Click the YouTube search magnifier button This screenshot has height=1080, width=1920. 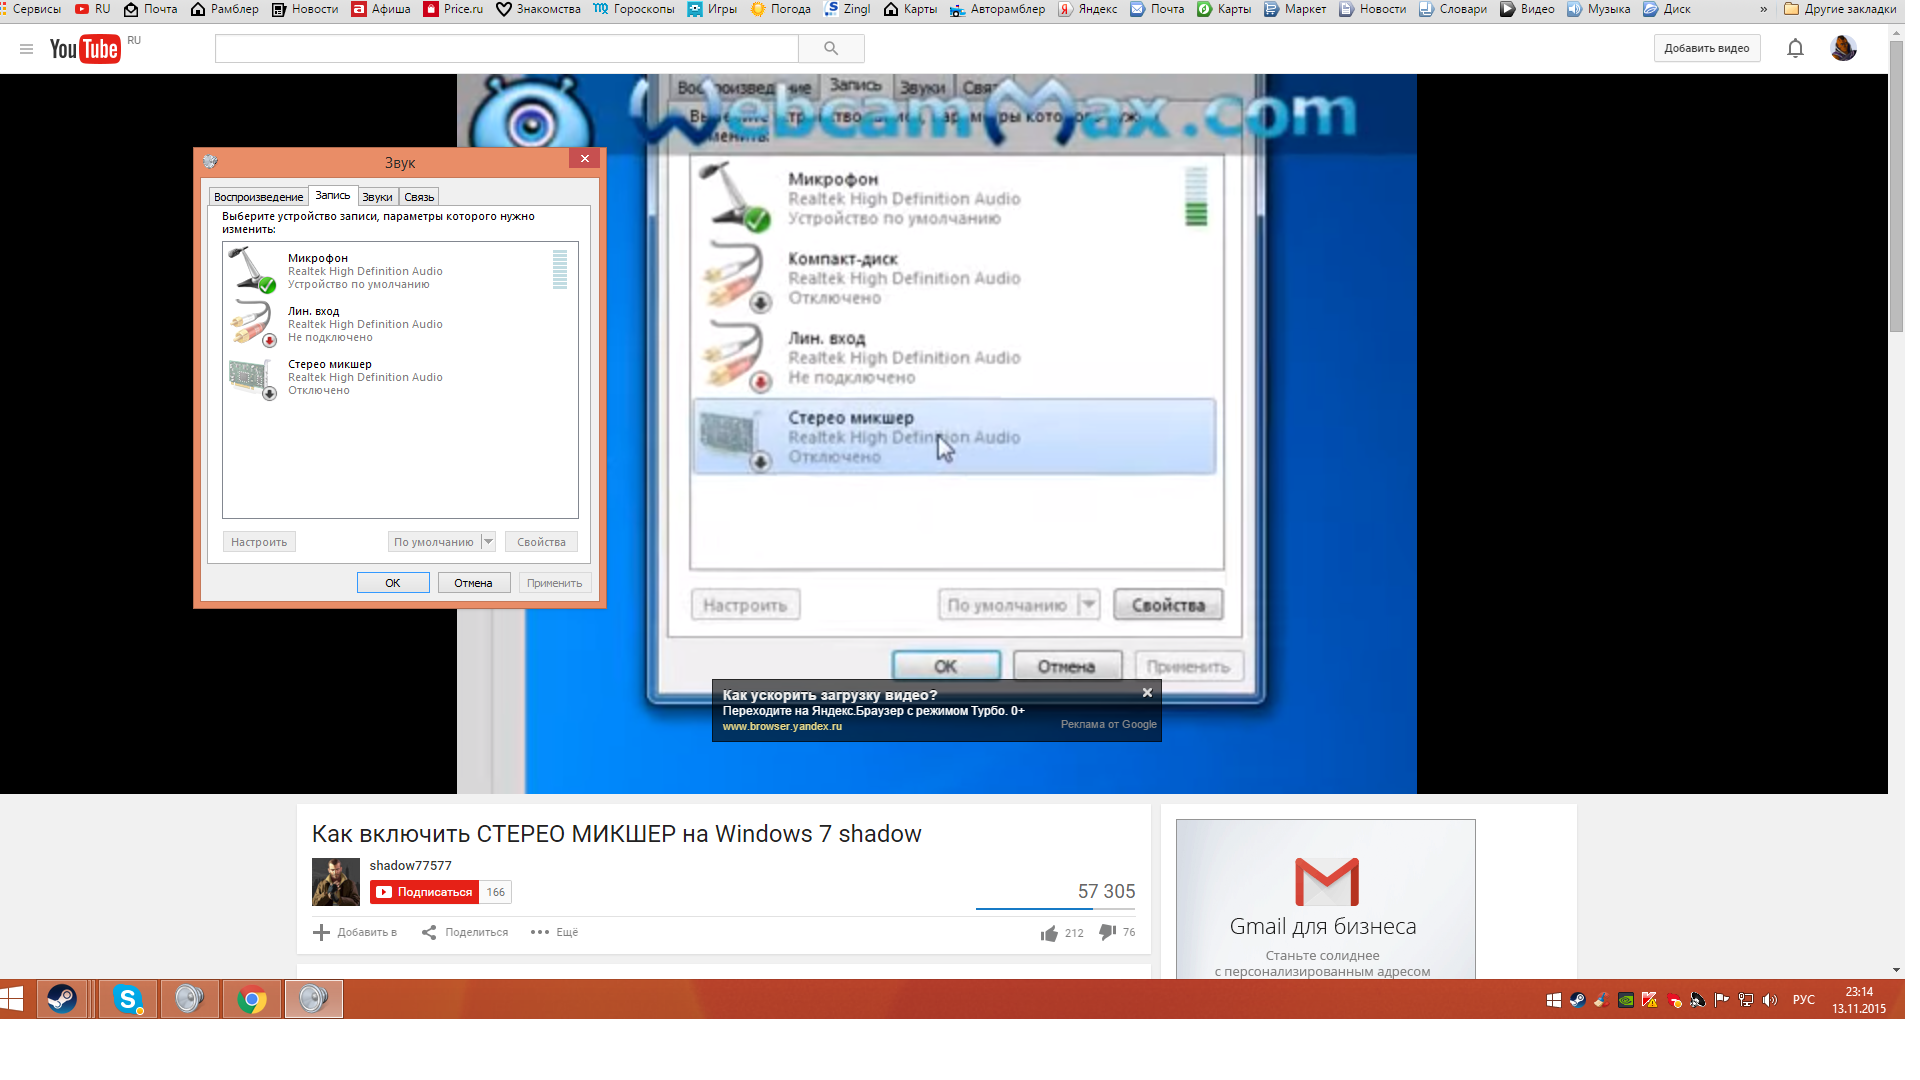[x=831, y=48]
